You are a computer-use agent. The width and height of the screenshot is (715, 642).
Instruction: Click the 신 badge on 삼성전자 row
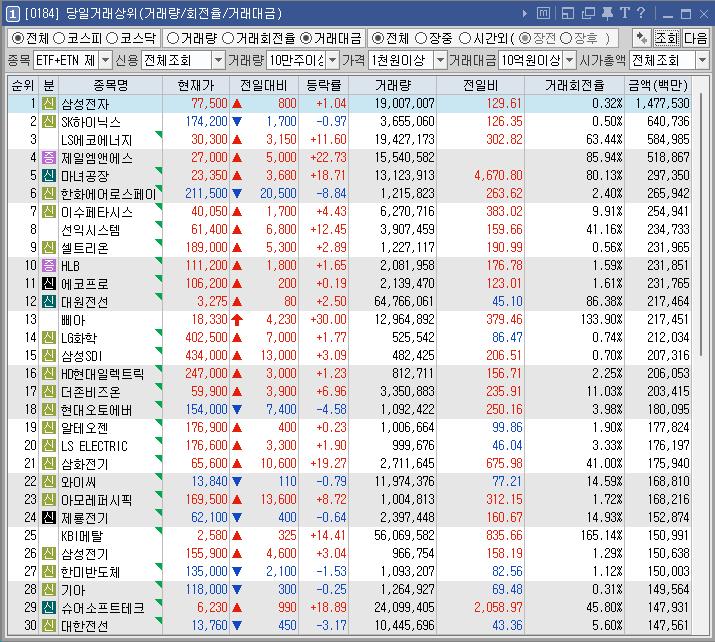[49, 104]
